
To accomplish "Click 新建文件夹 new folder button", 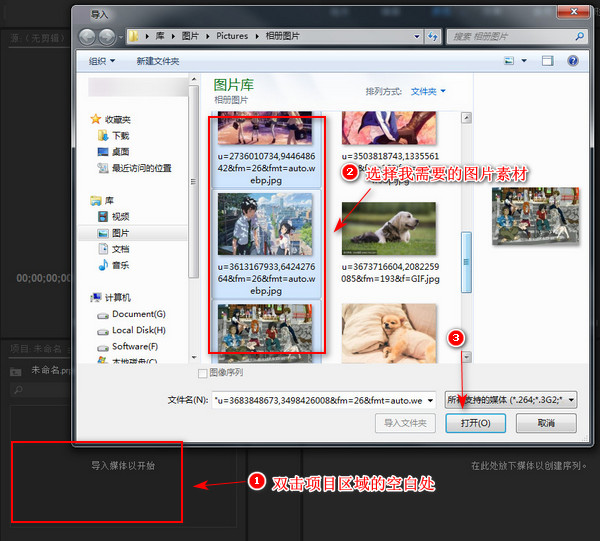I will pyautogui.click(x=158, y=61).
